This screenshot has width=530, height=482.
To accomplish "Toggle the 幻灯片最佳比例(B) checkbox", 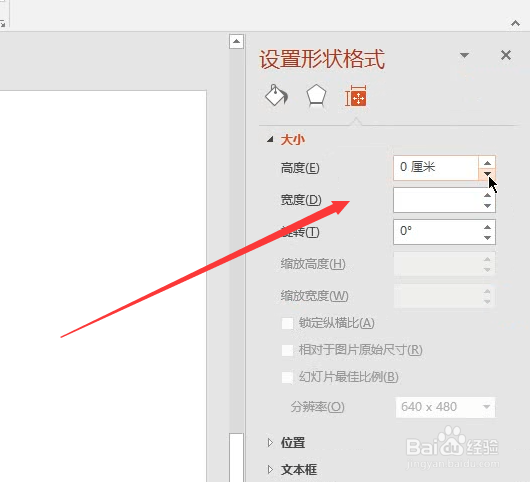I will [x=287, y=377].
